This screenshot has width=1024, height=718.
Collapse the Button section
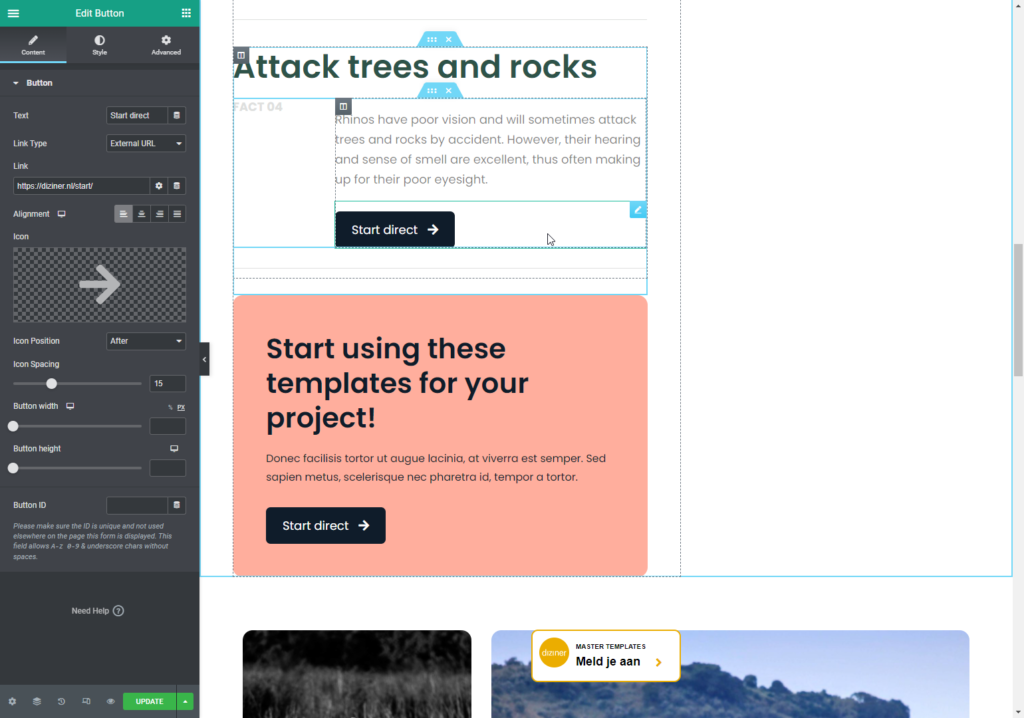[17, 83]
